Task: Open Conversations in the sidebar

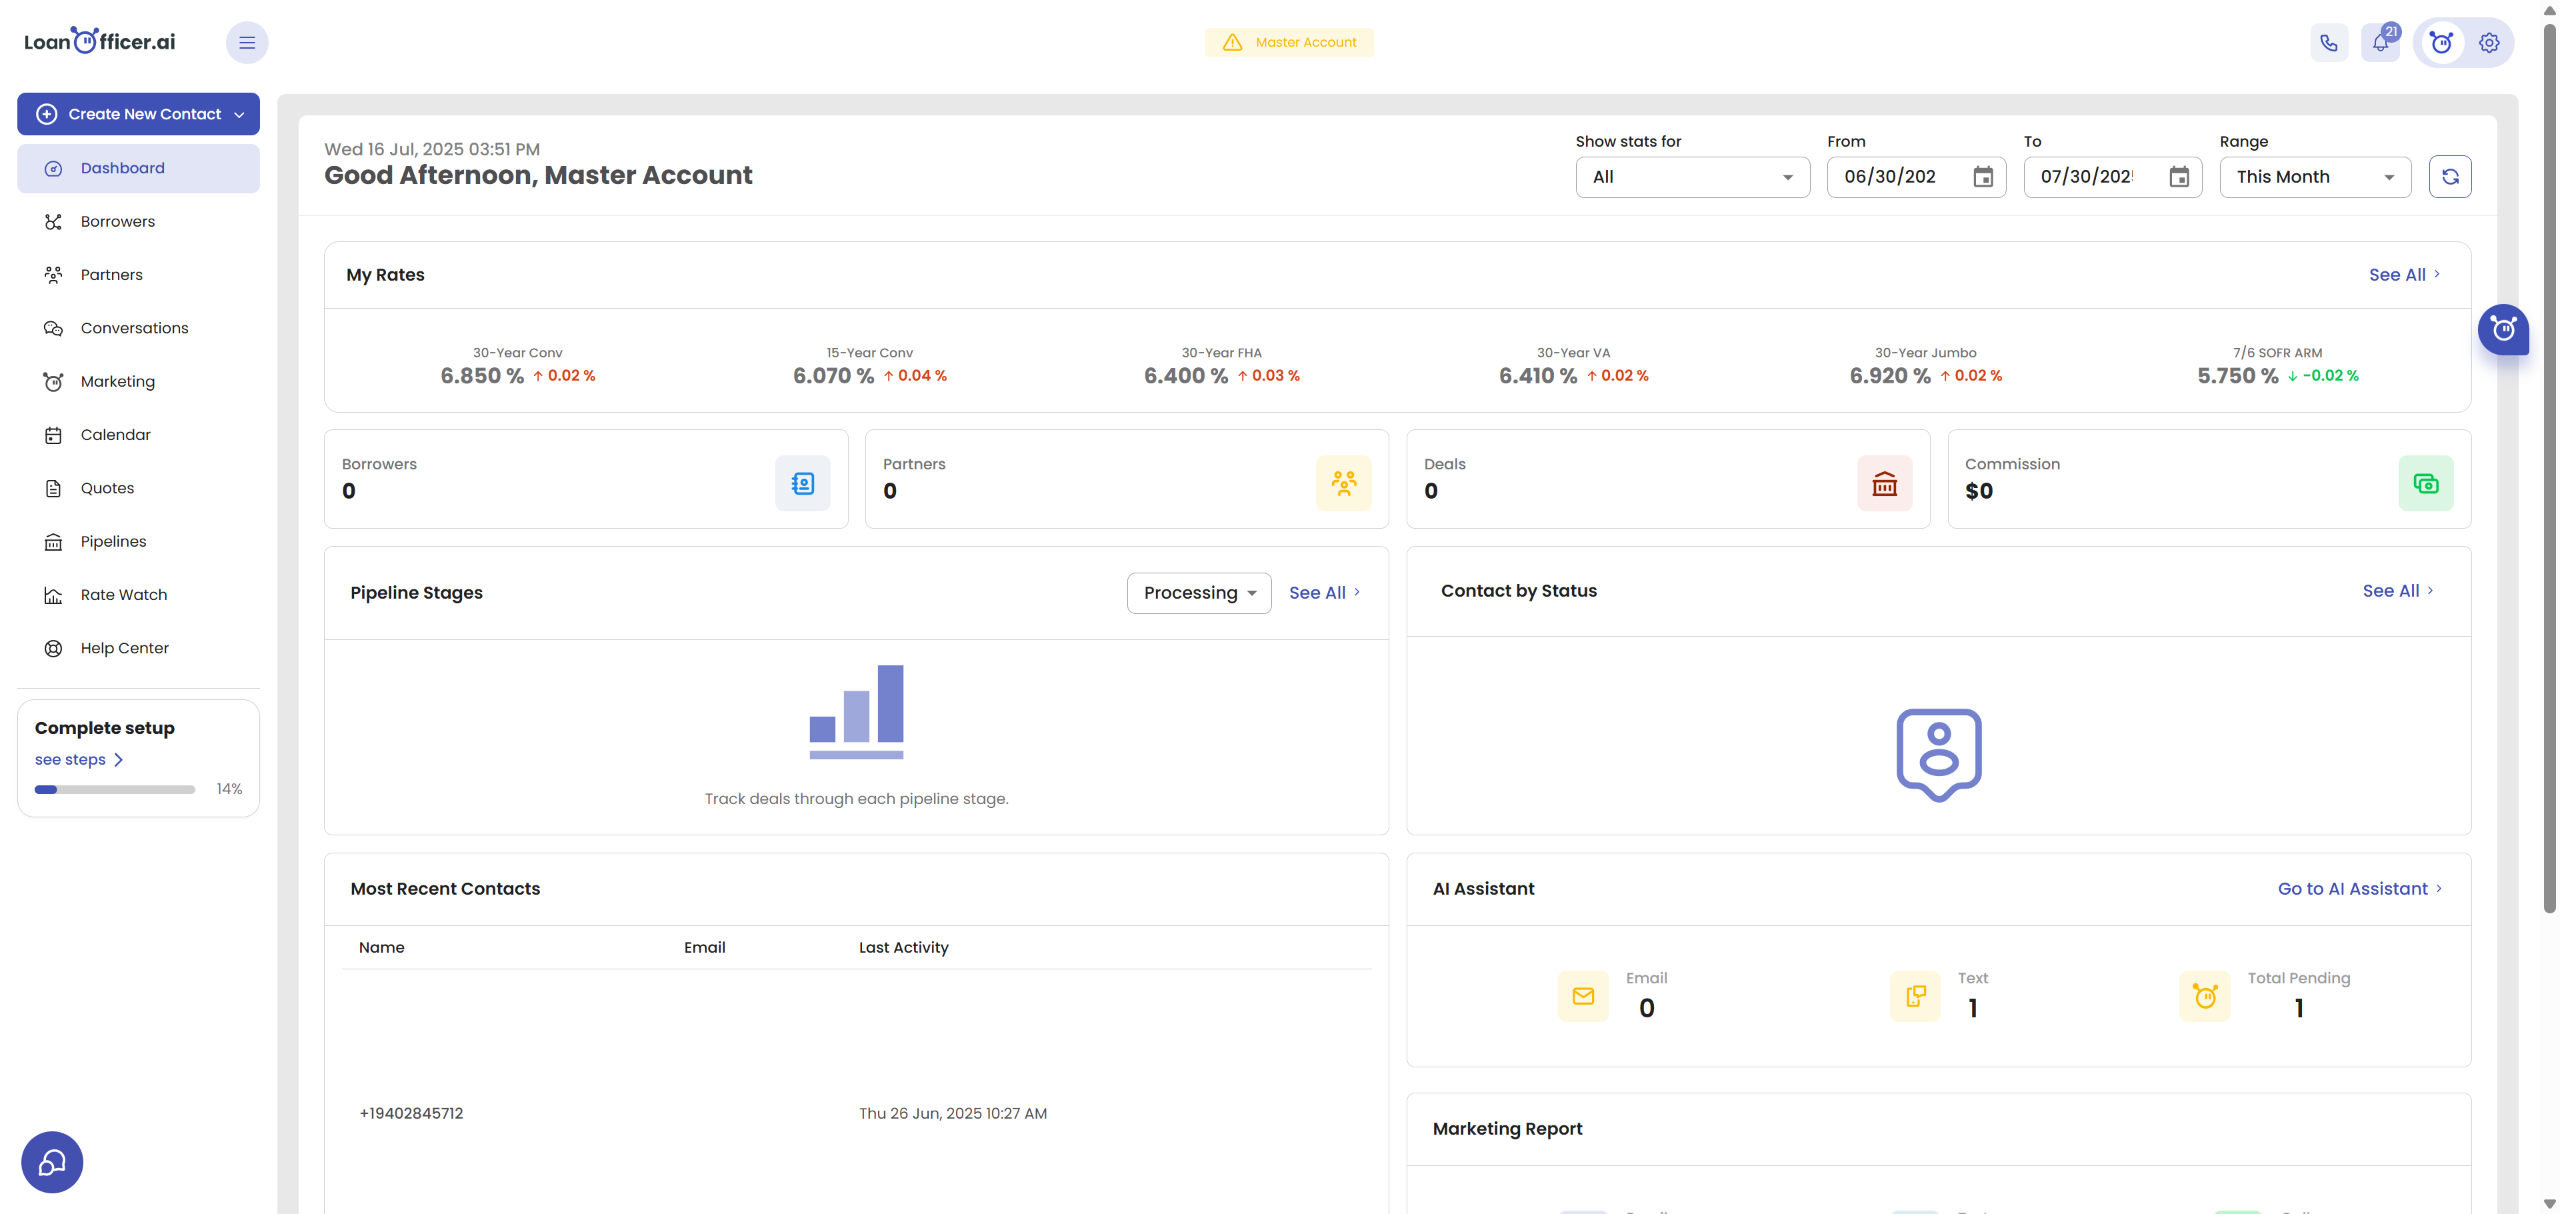Action: [134, 328]
